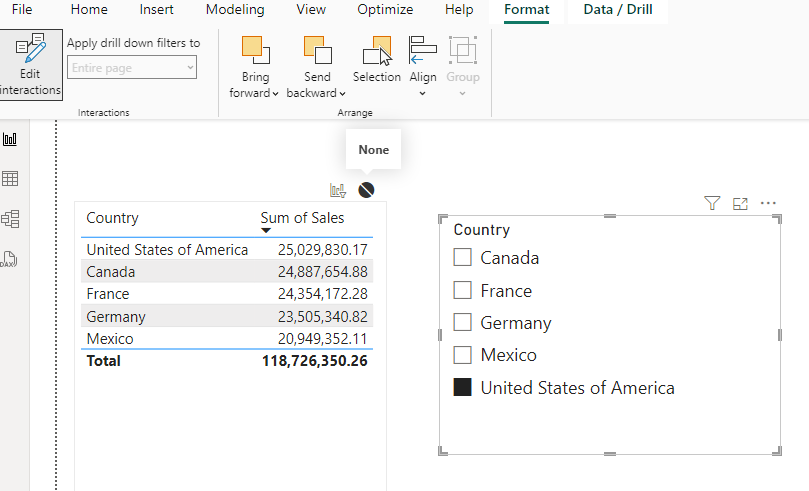Viewport: 809px width, 491px height.
Task: Switch to the Help tab
Action: tap(459, 9)
